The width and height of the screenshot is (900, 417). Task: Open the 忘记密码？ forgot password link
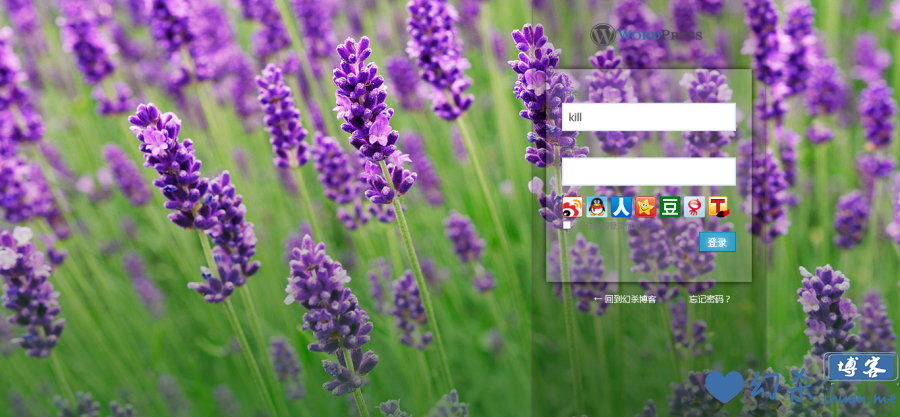pyautogui.click(x=709, y=299)
